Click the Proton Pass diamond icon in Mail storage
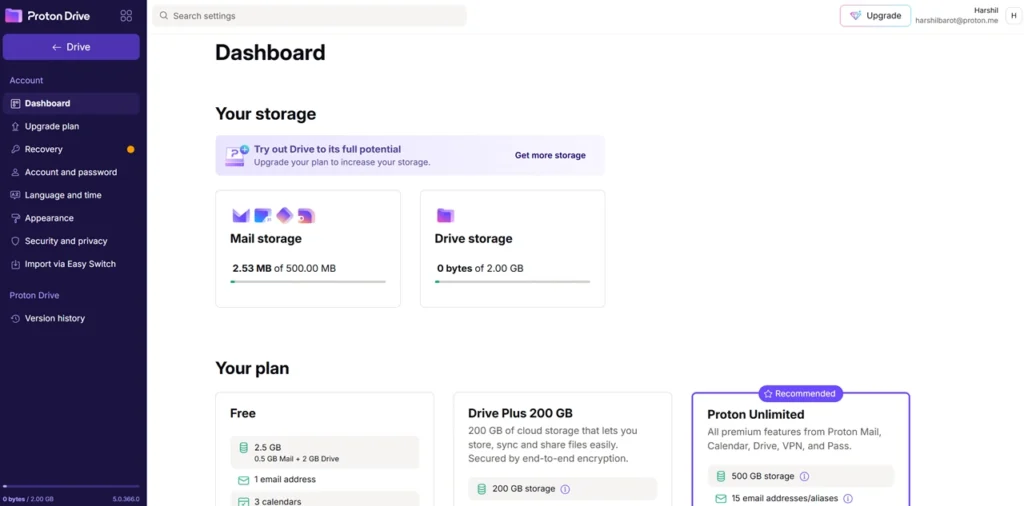Image resolution: width=1024 pixels, height=506 pixels. (x=284, y=215)
